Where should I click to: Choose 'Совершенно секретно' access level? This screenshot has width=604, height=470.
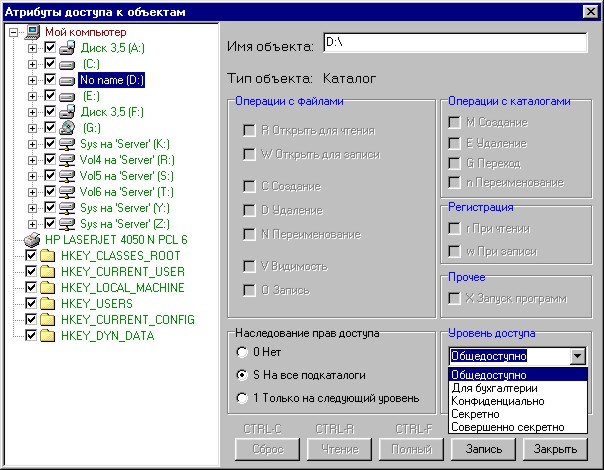point(518,427)
